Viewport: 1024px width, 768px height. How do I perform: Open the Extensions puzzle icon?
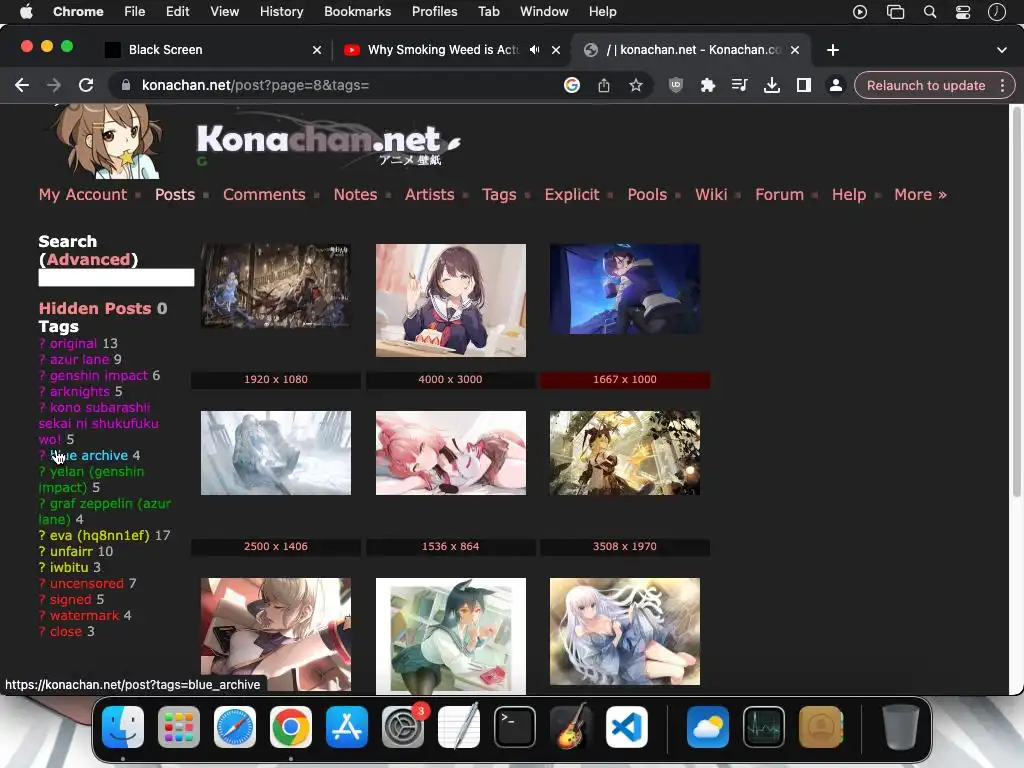tap(707, 86)
